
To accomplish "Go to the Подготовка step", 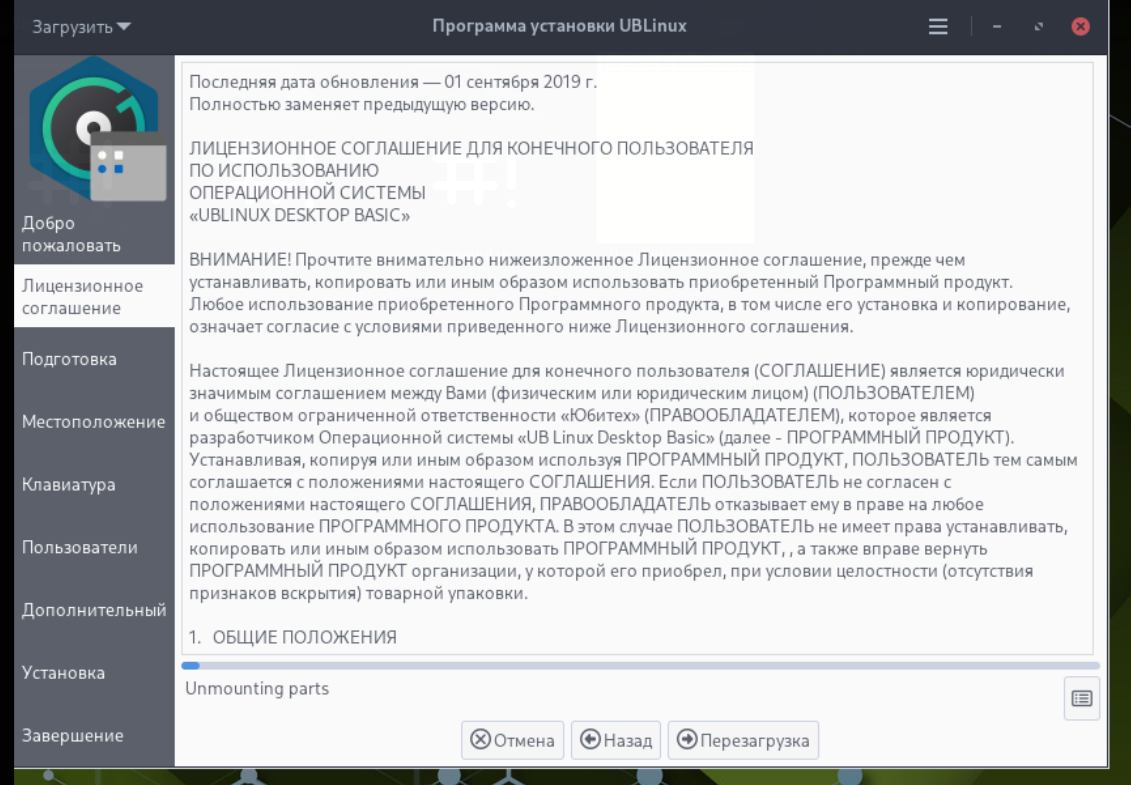I will pos(94,359).
